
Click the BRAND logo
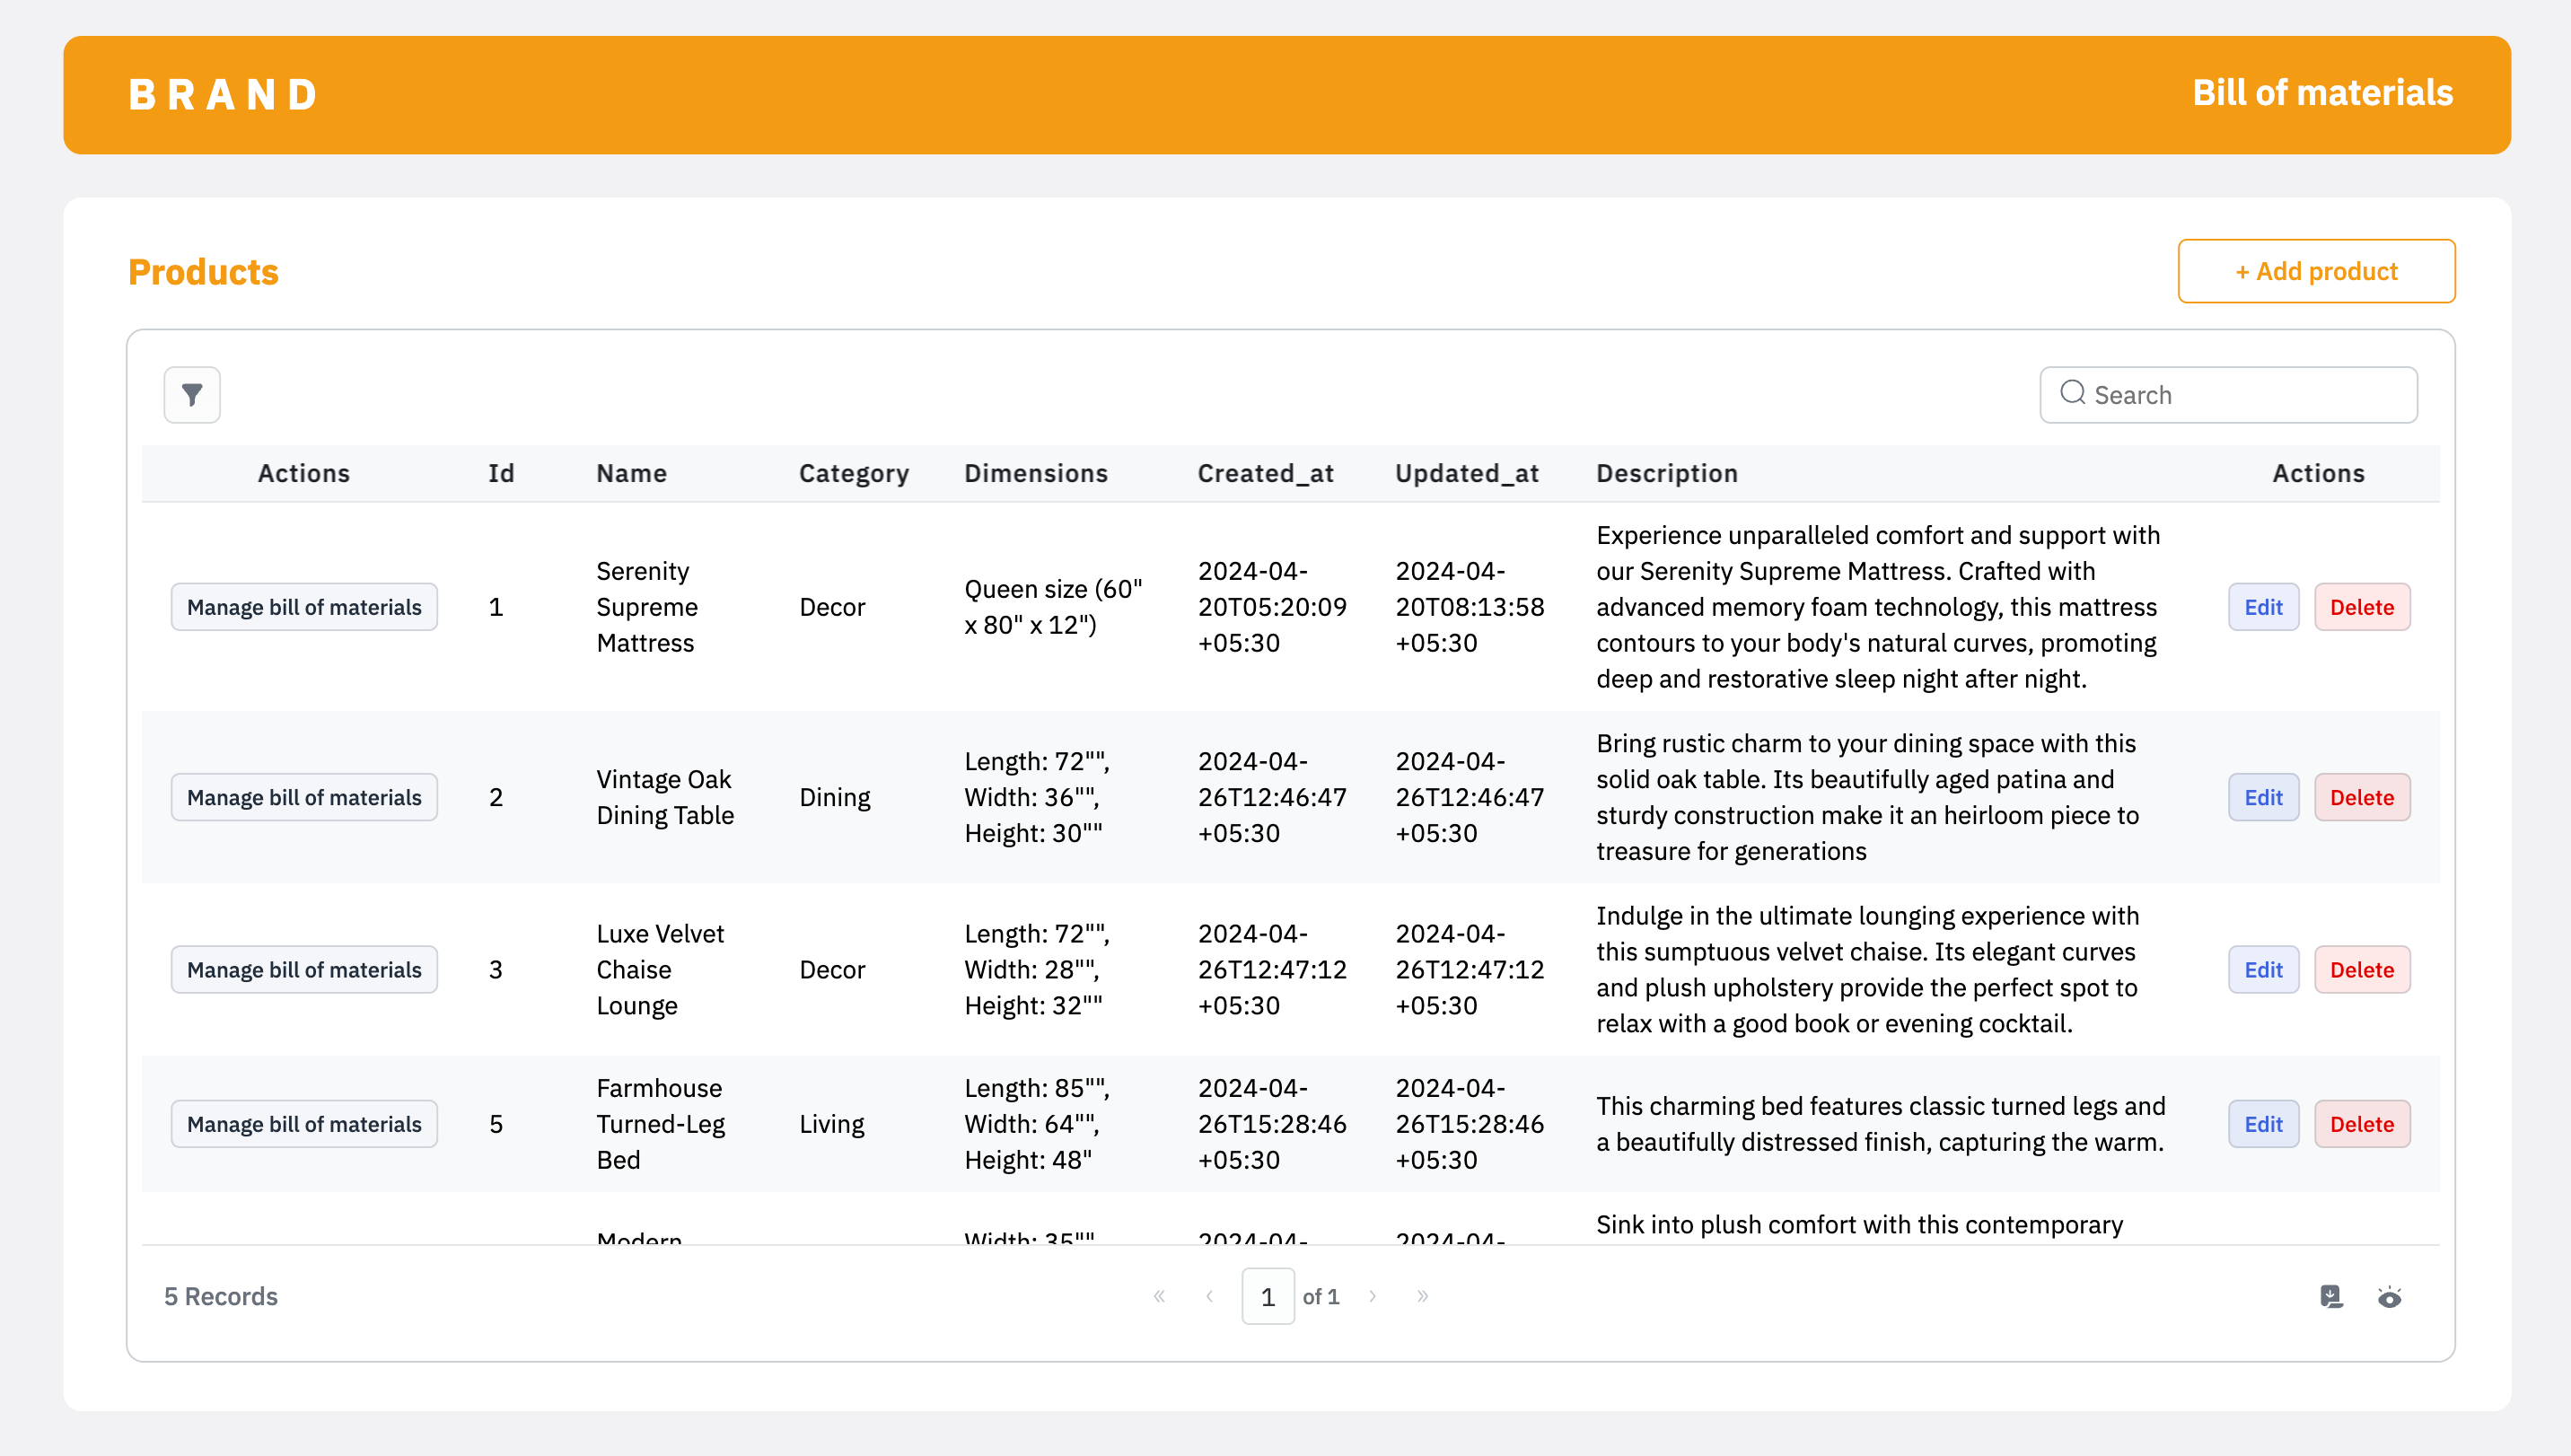(223, 95)
